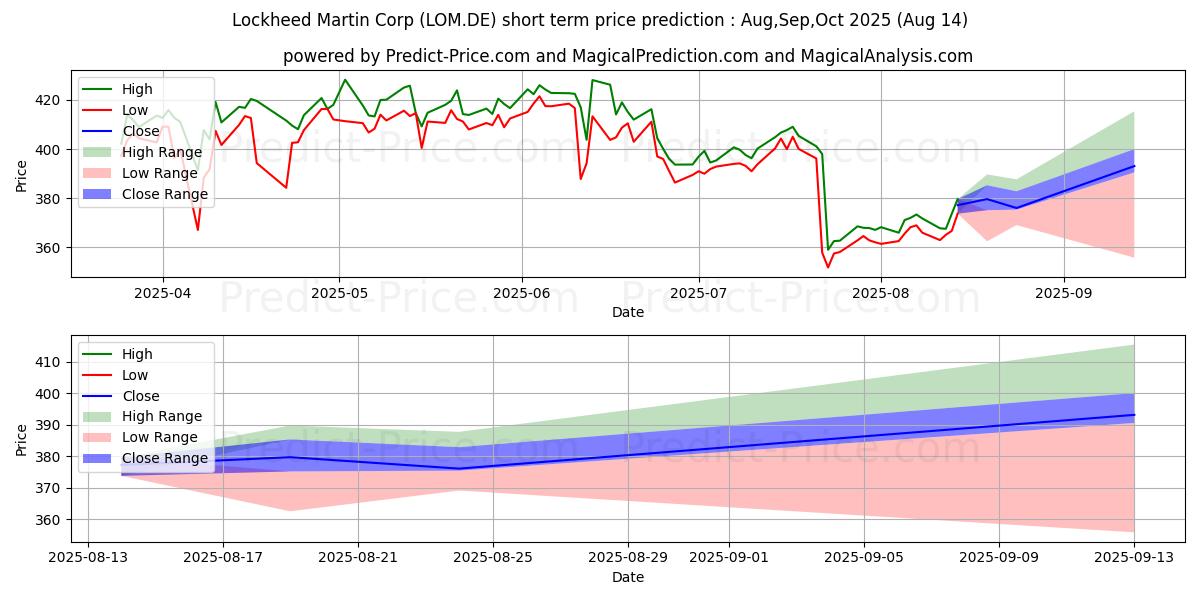Viewport: 1200px width, 600px height.
Task: Select the Low Range pink swatch in top legend
Action: point(100,173)
